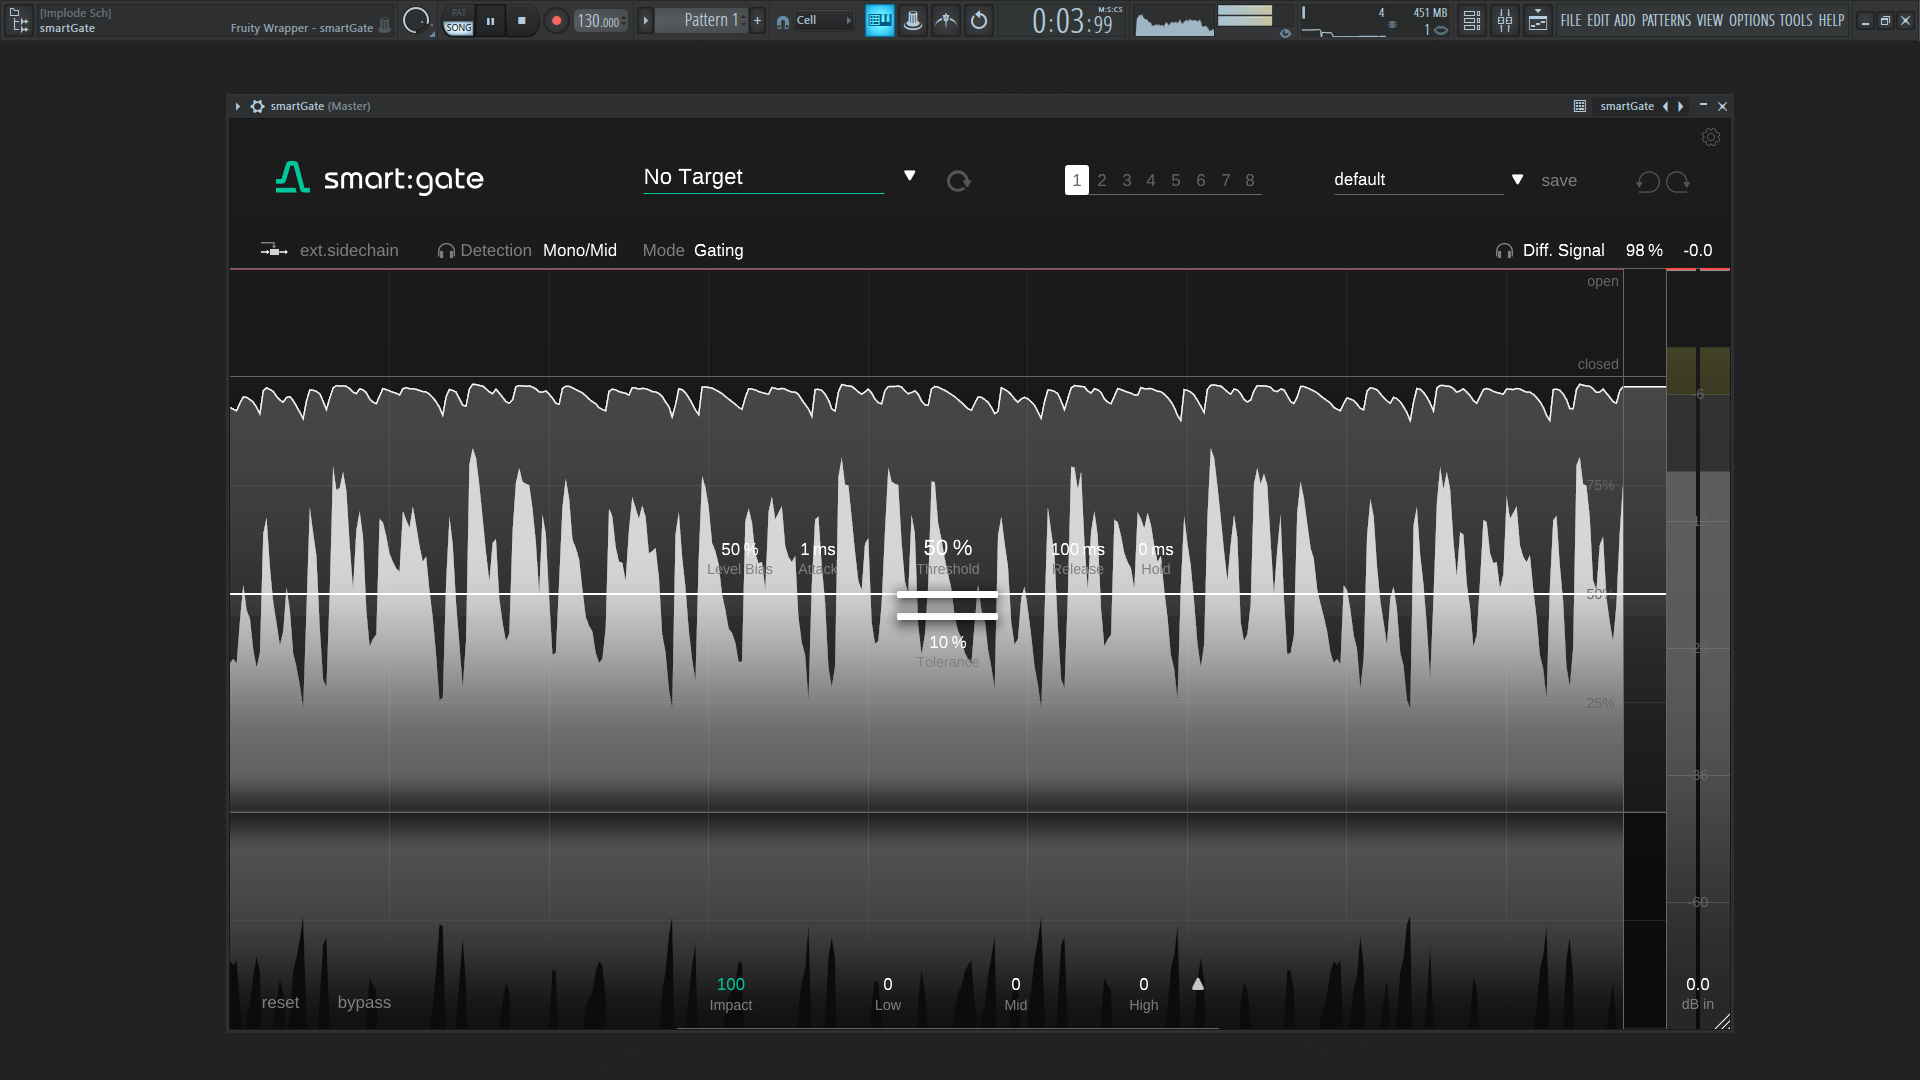Undo the last smart:gate change
This screenshot has height=1080, width=1920.
[x=1648, y=181]
